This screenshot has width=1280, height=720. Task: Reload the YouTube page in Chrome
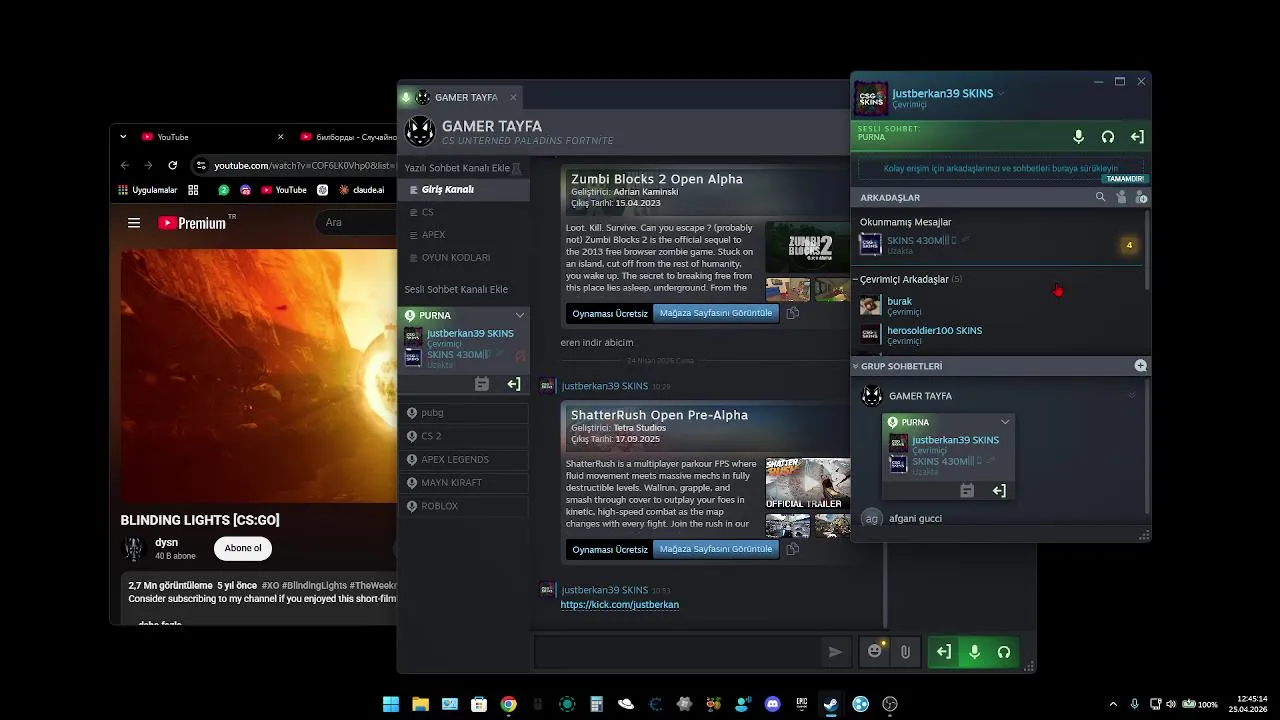pyautogui.click(x=172, y=165)
